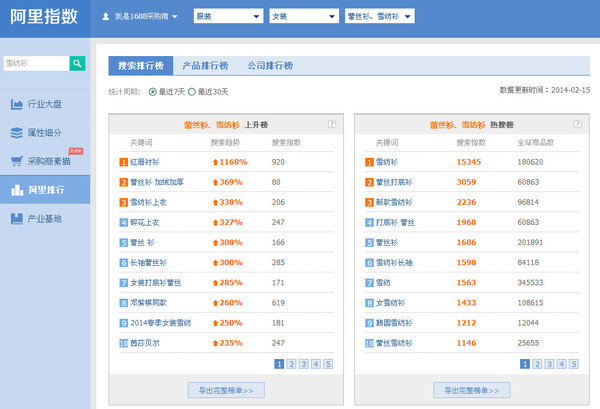Screen dimensions: 600x409
Task: Click 导出完整榜单 under 上升榜
Action: pos(226,390)
